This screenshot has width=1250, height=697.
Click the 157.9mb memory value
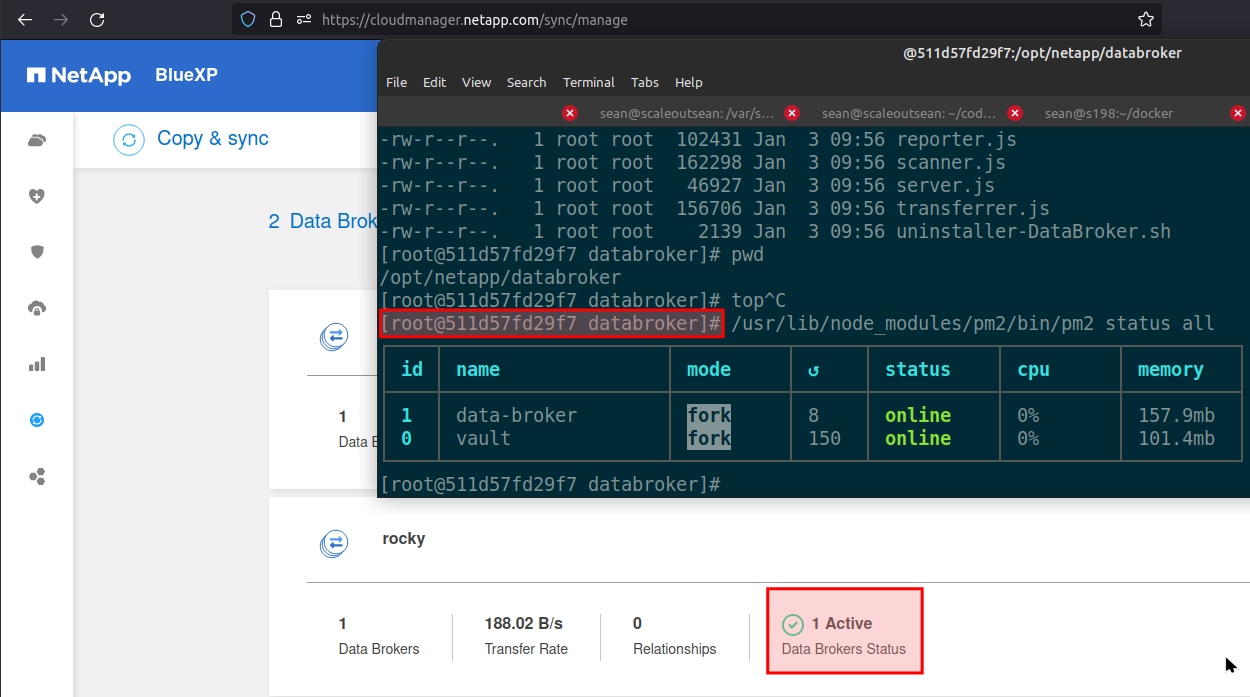coord(1176,415)
